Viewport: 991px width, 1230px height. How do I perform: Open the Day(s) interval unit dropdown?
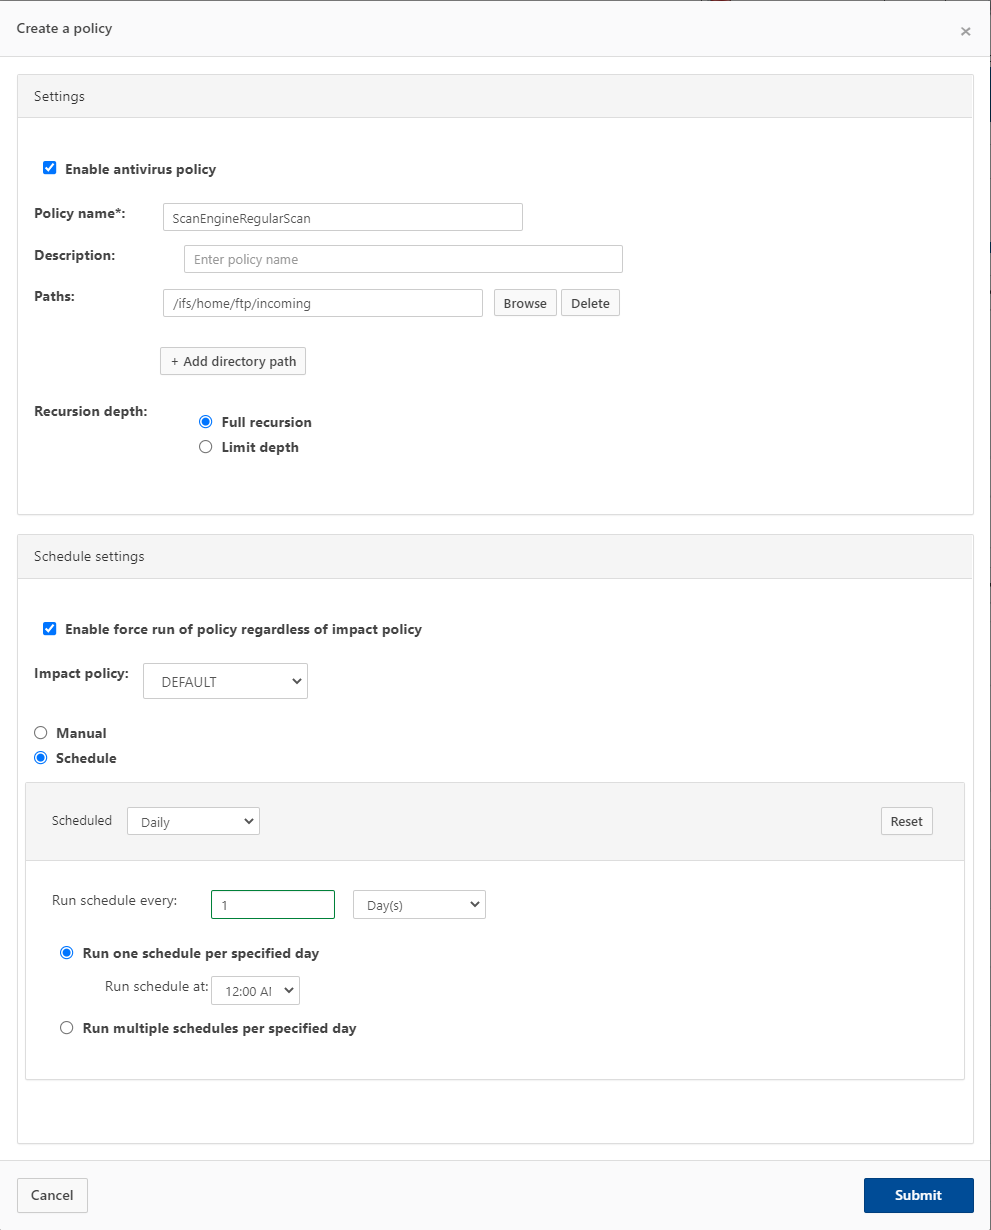coord(418,904)
